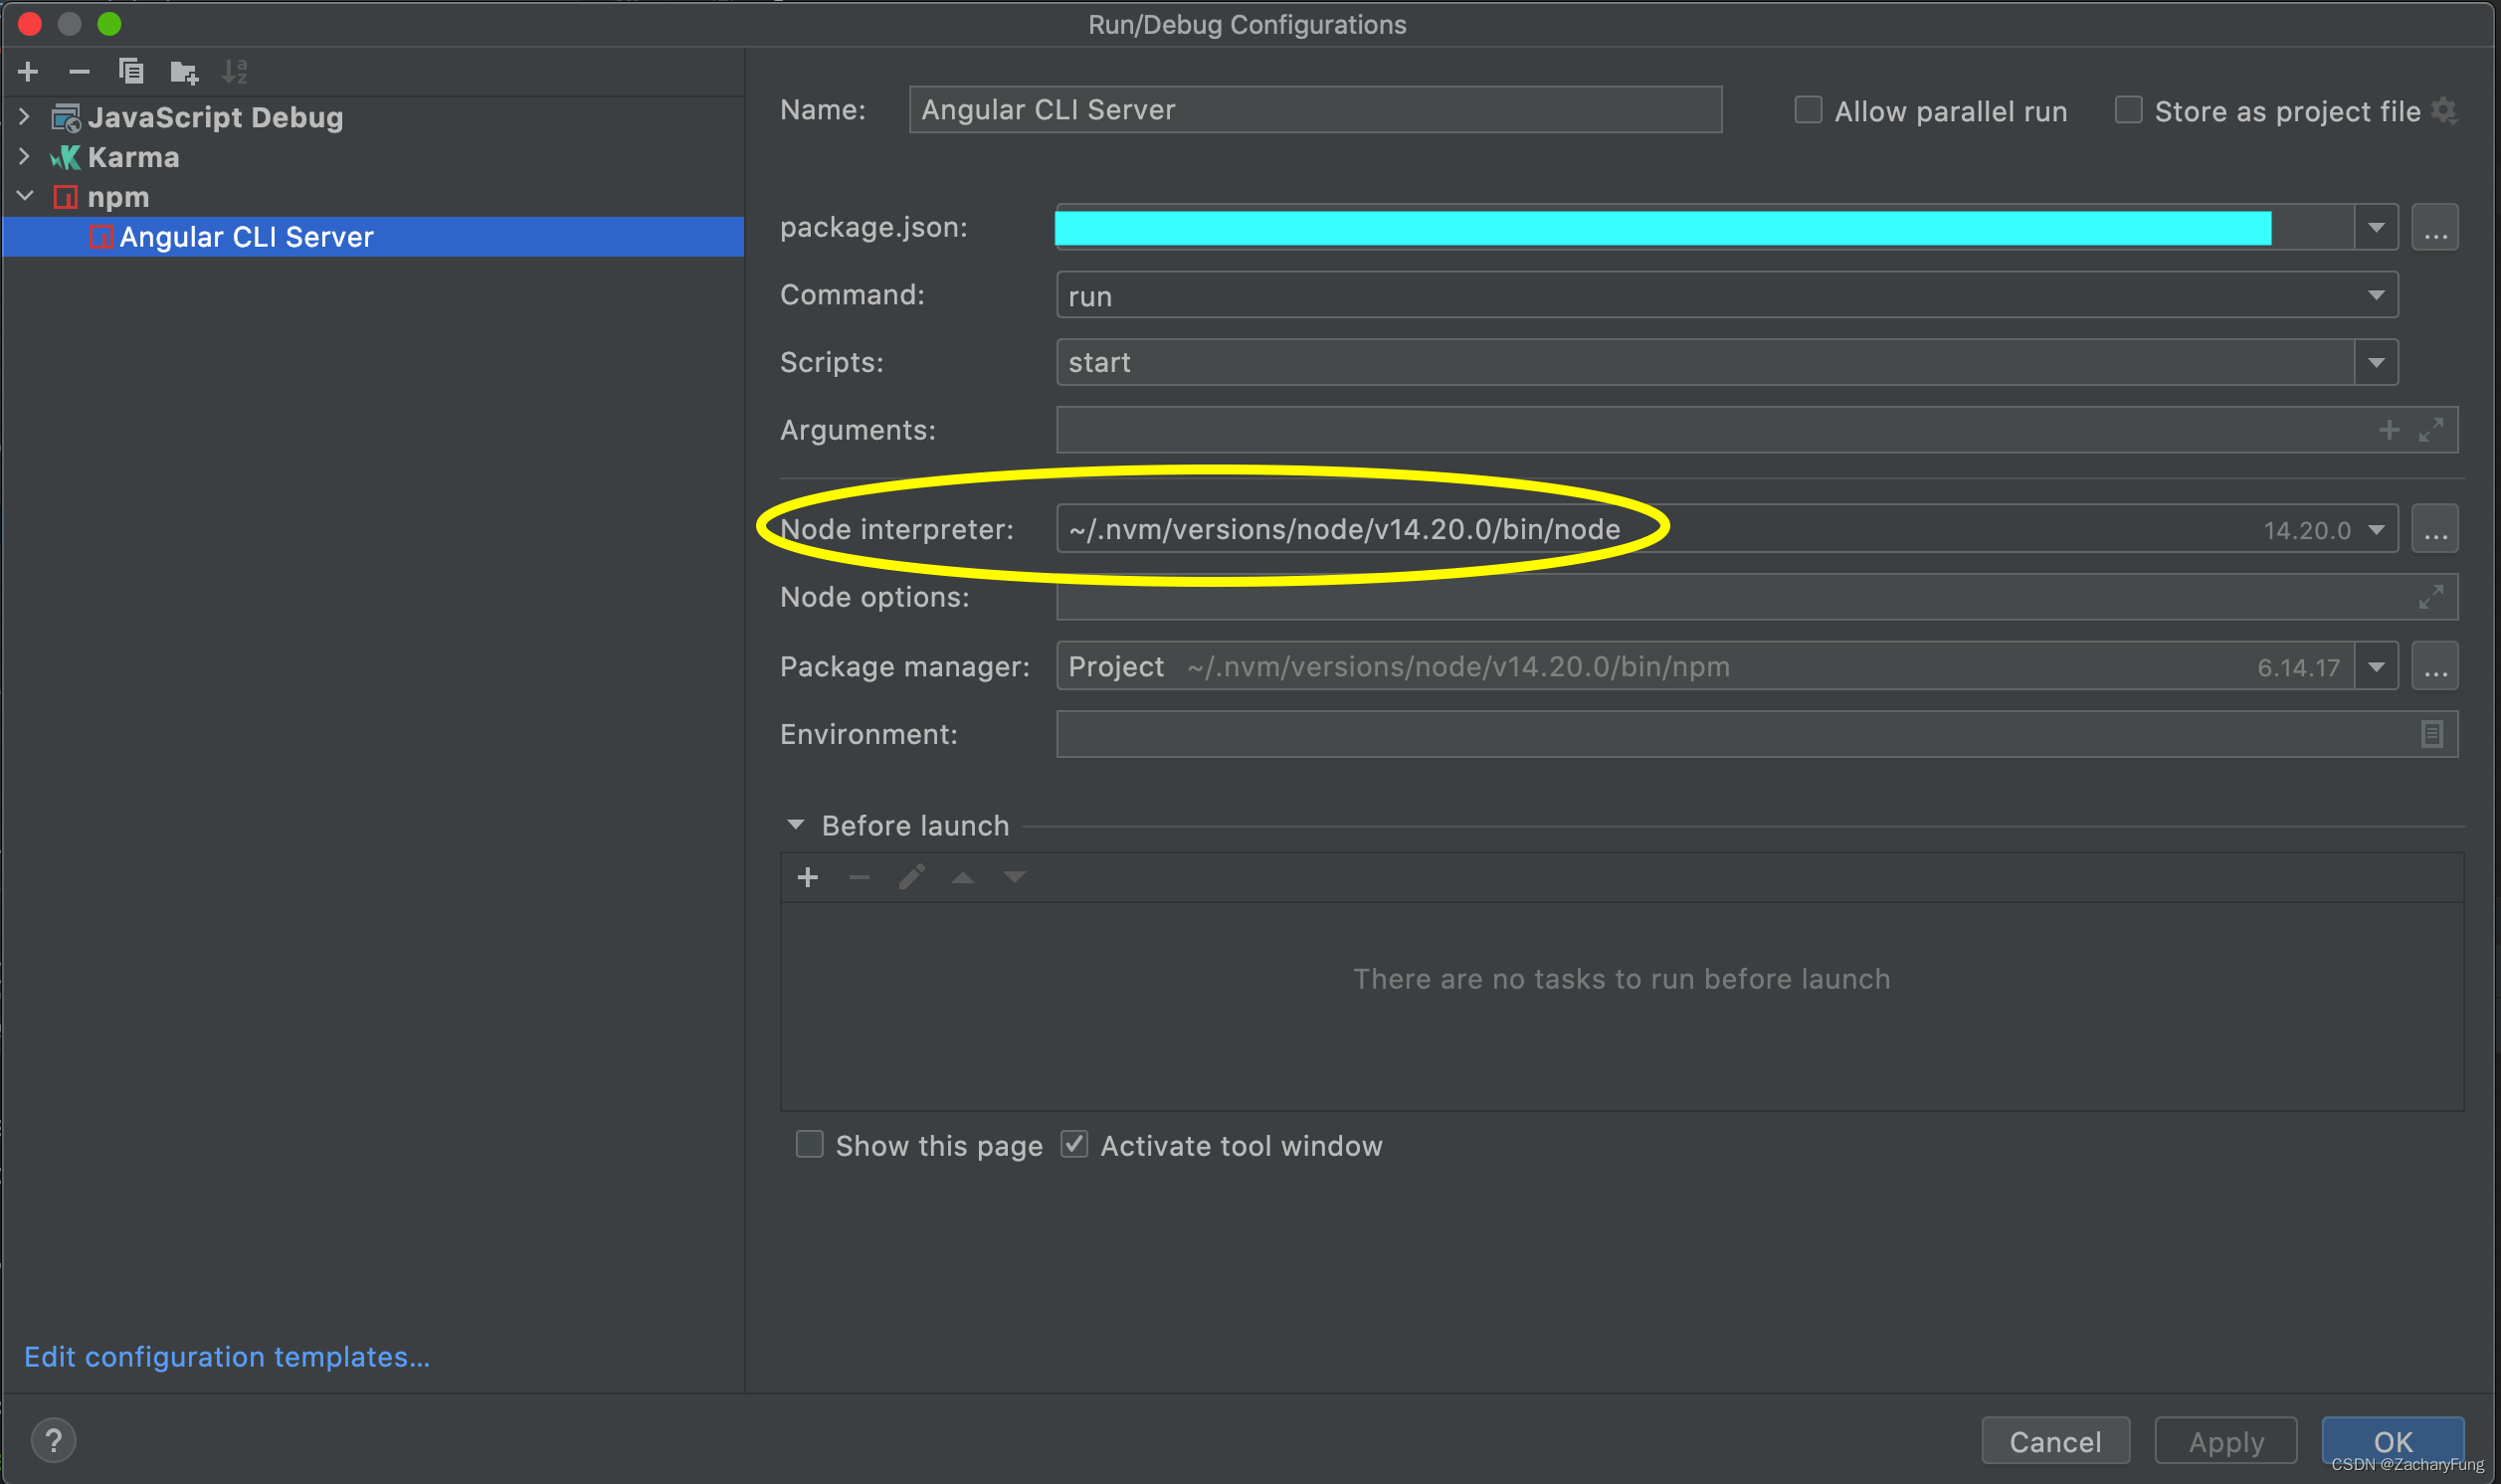Click the Apply button
The width and height of the screenshot is (2501, 1484).
(x=2226, y=1442)
